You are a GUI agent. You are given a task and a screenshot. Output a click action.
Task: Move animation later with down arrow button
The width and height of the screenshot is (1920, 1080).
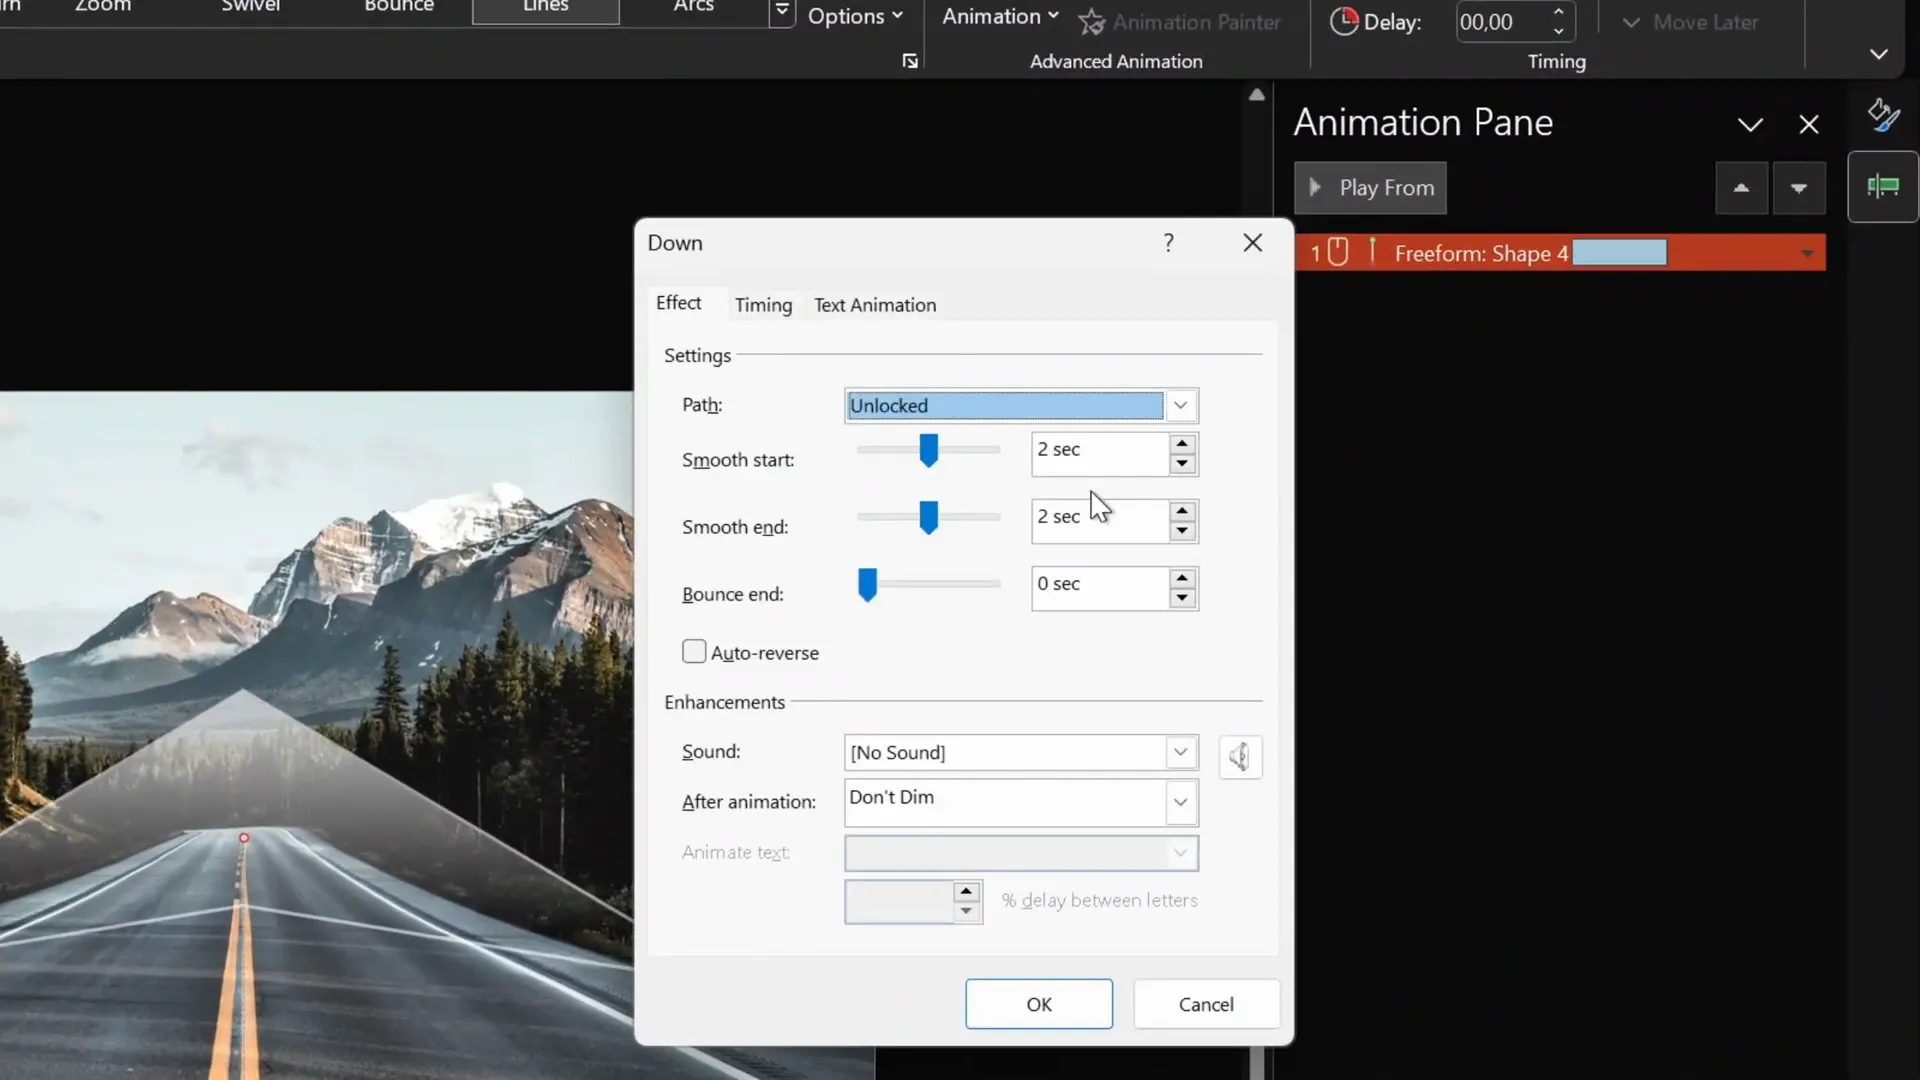[1799, 188]
